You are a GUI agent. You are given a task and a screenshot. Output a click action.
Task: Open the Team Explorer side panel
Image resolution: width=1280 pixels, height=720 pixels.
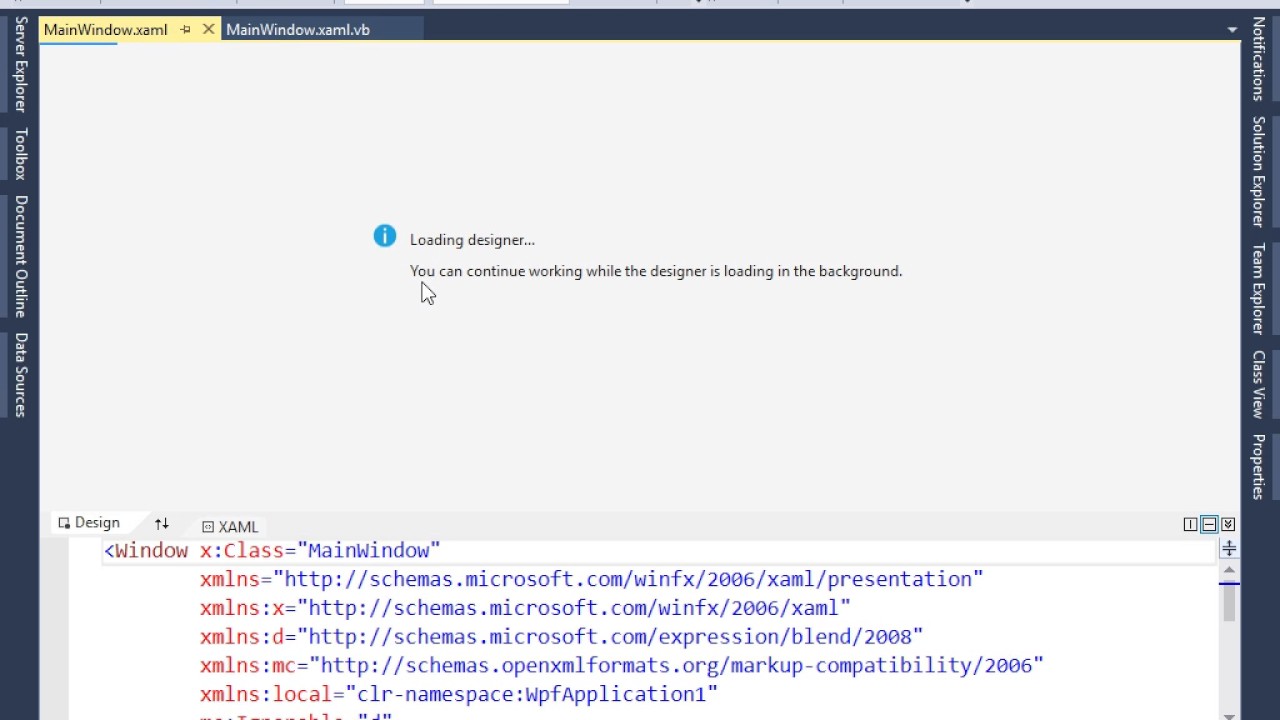click(1259, 288)
